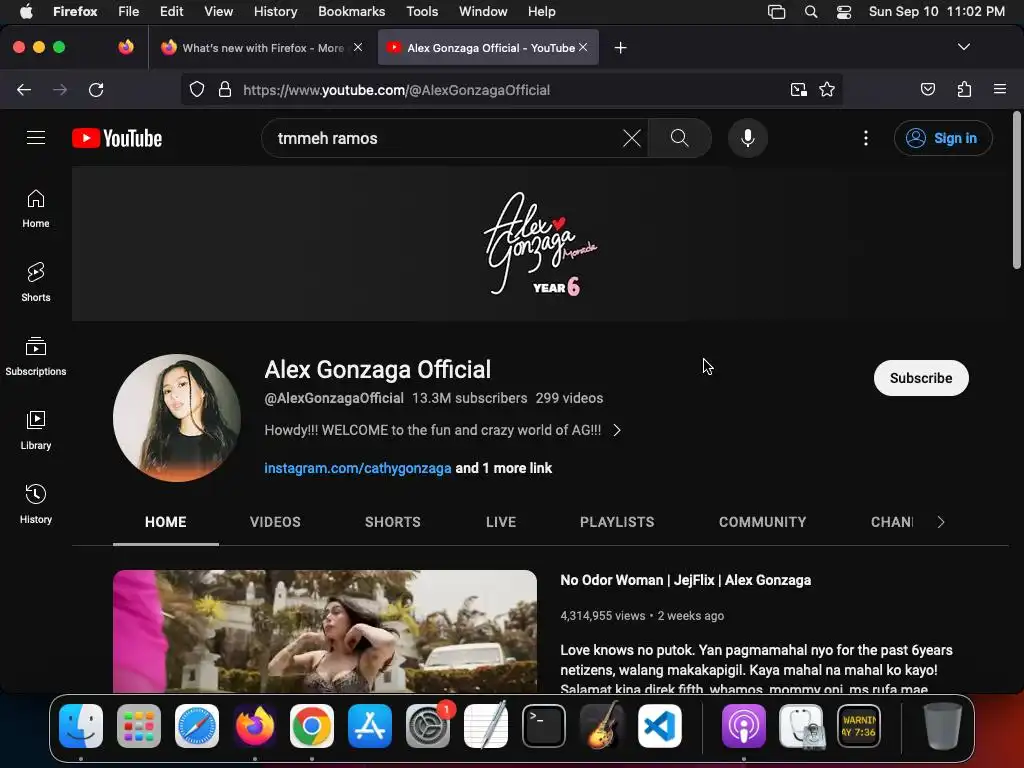
Task: Select the LIVE channel tab
Action: tap(501, 522)
